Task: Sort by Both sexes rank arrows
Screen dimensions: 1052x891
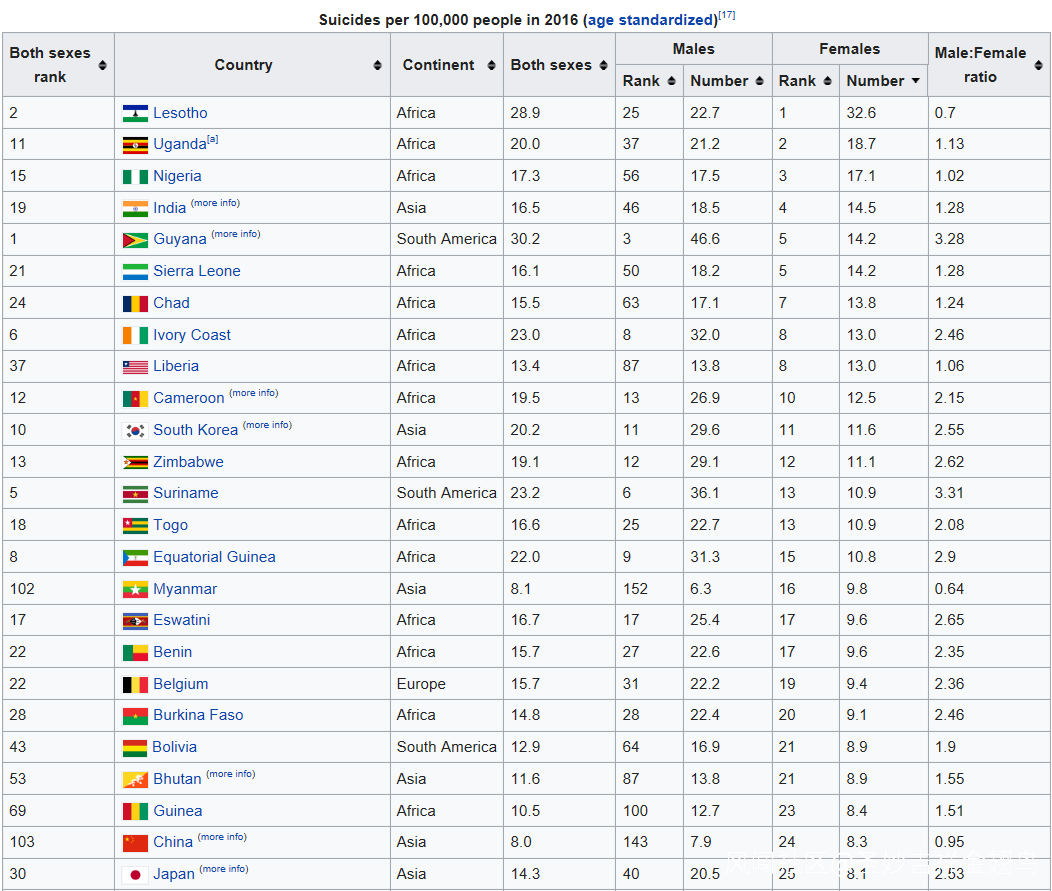Action: tap(102, 65)
